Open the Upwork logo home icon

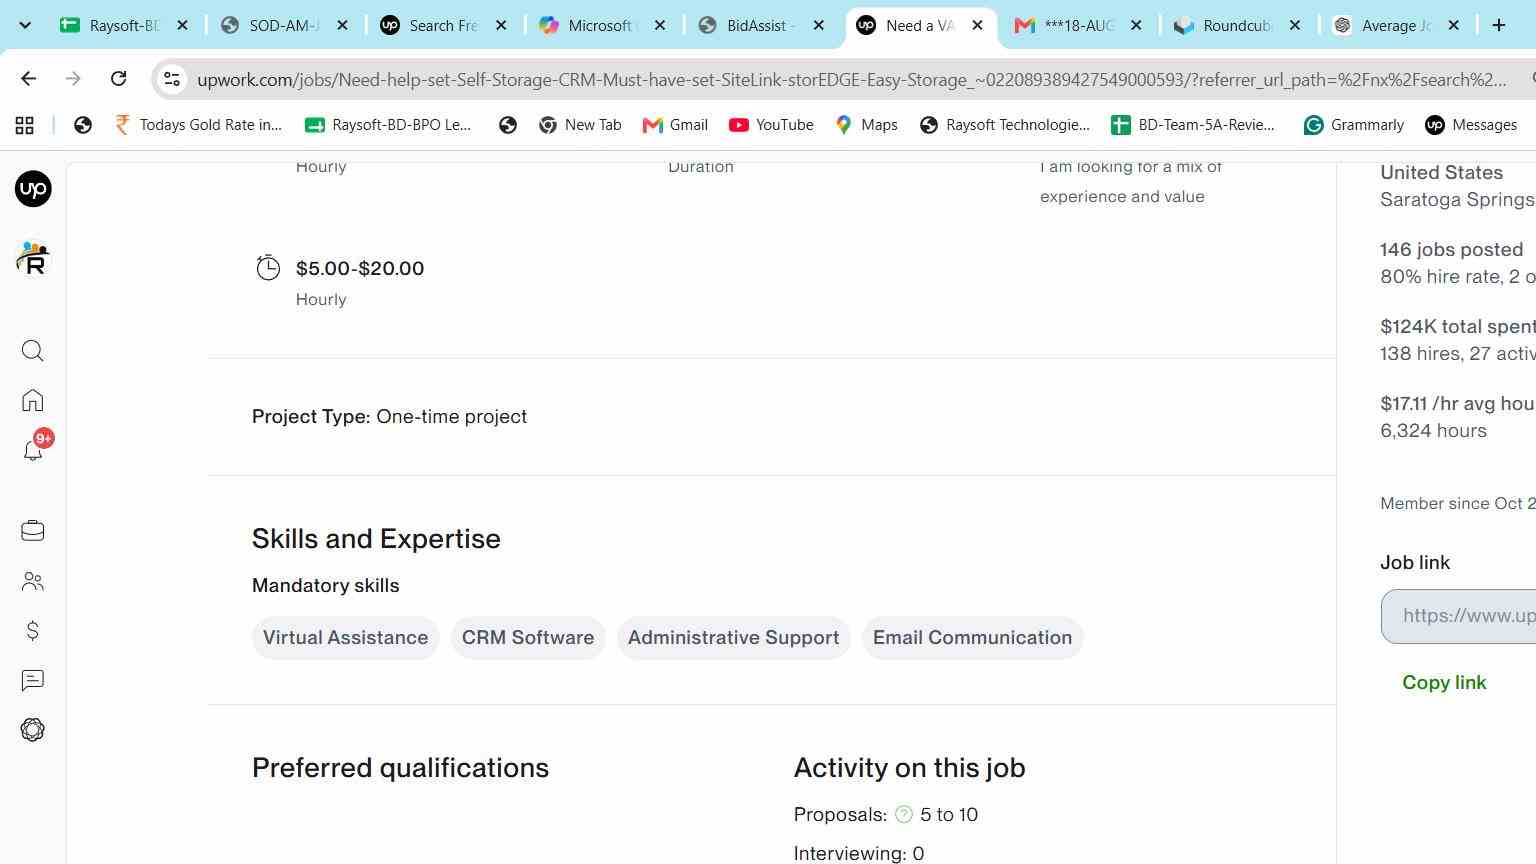[x=33, y=189]
